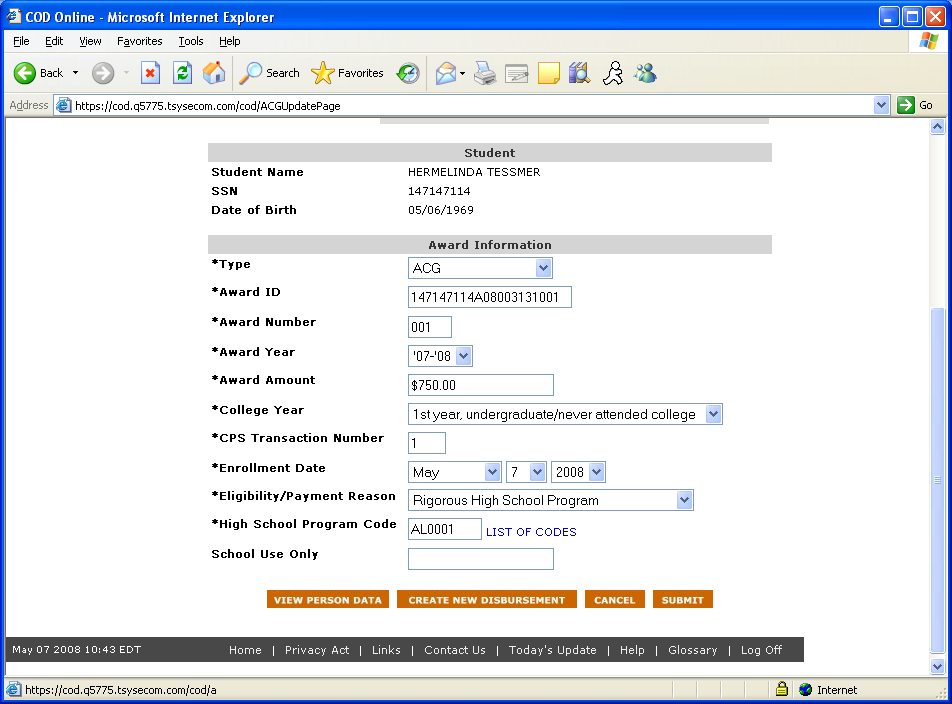Open the Search pane
The width and height of the screenshot is (952, 704).
269,73
